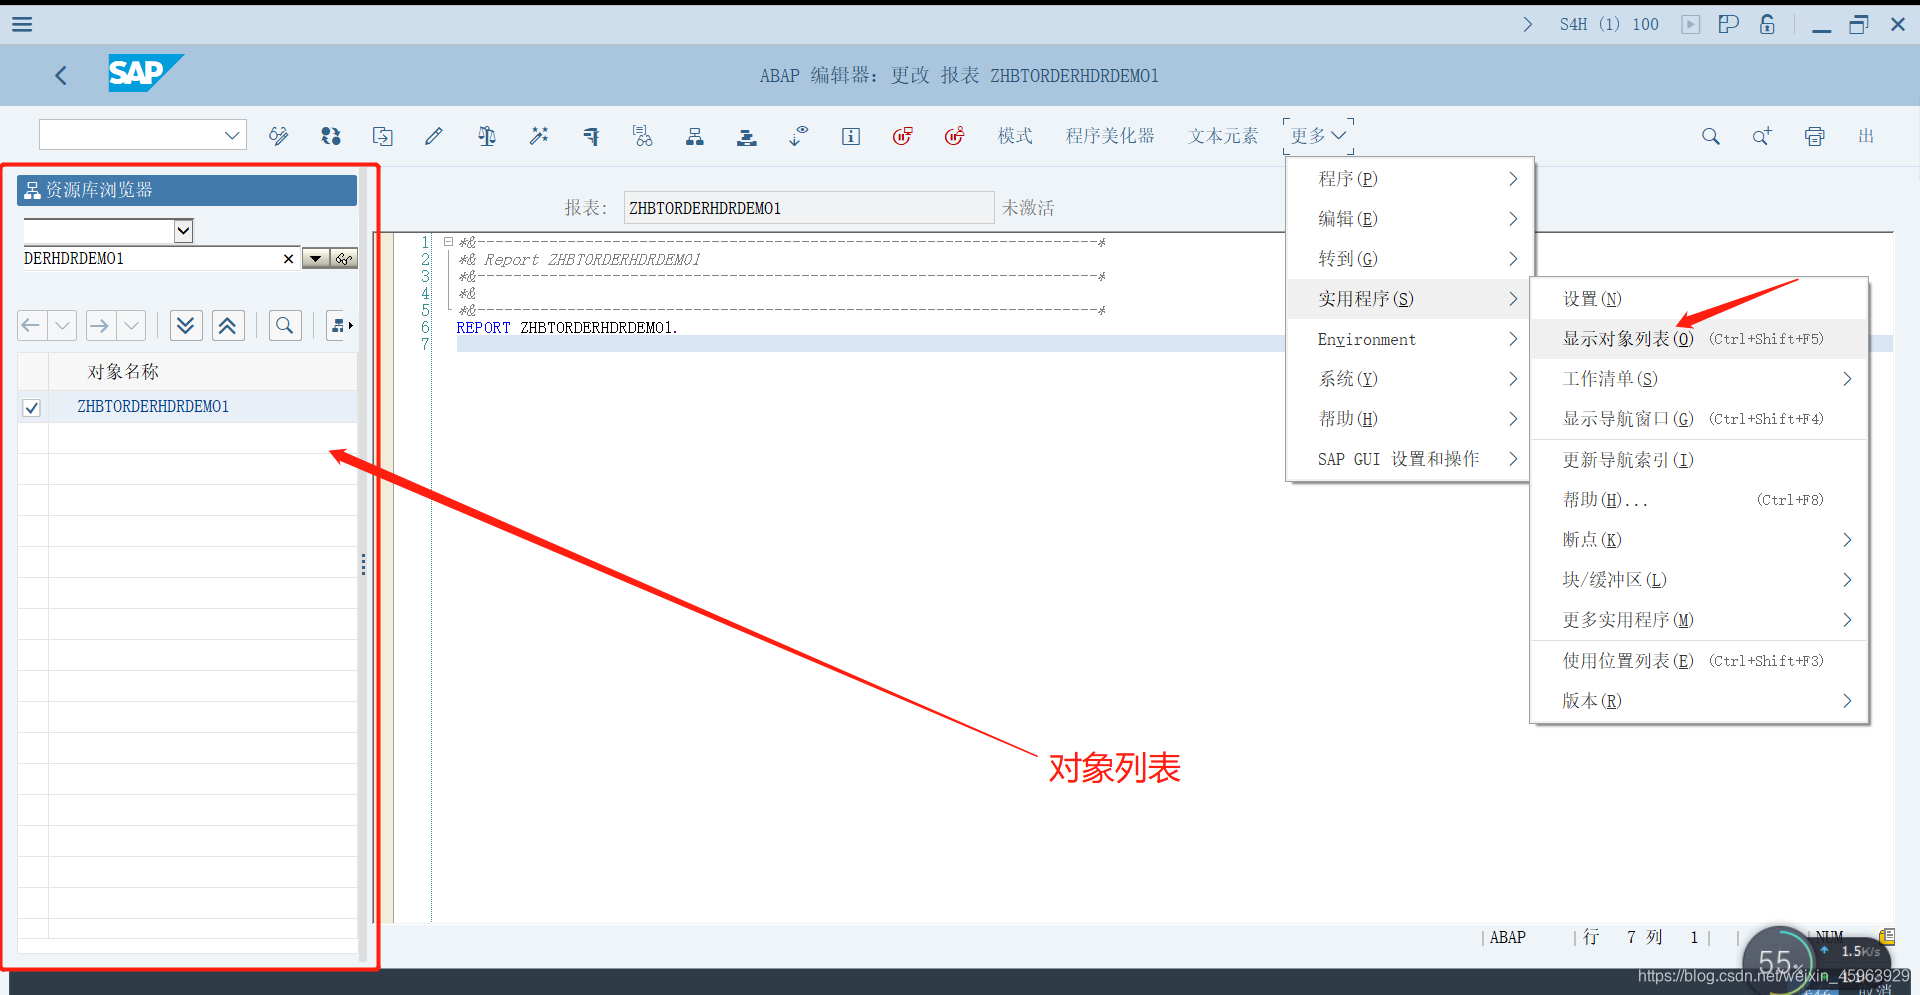Viewport: 1920px width, 995px height.
Task: Open the 帮助(H) submenu in More menu
Action: coord(1409,419)
